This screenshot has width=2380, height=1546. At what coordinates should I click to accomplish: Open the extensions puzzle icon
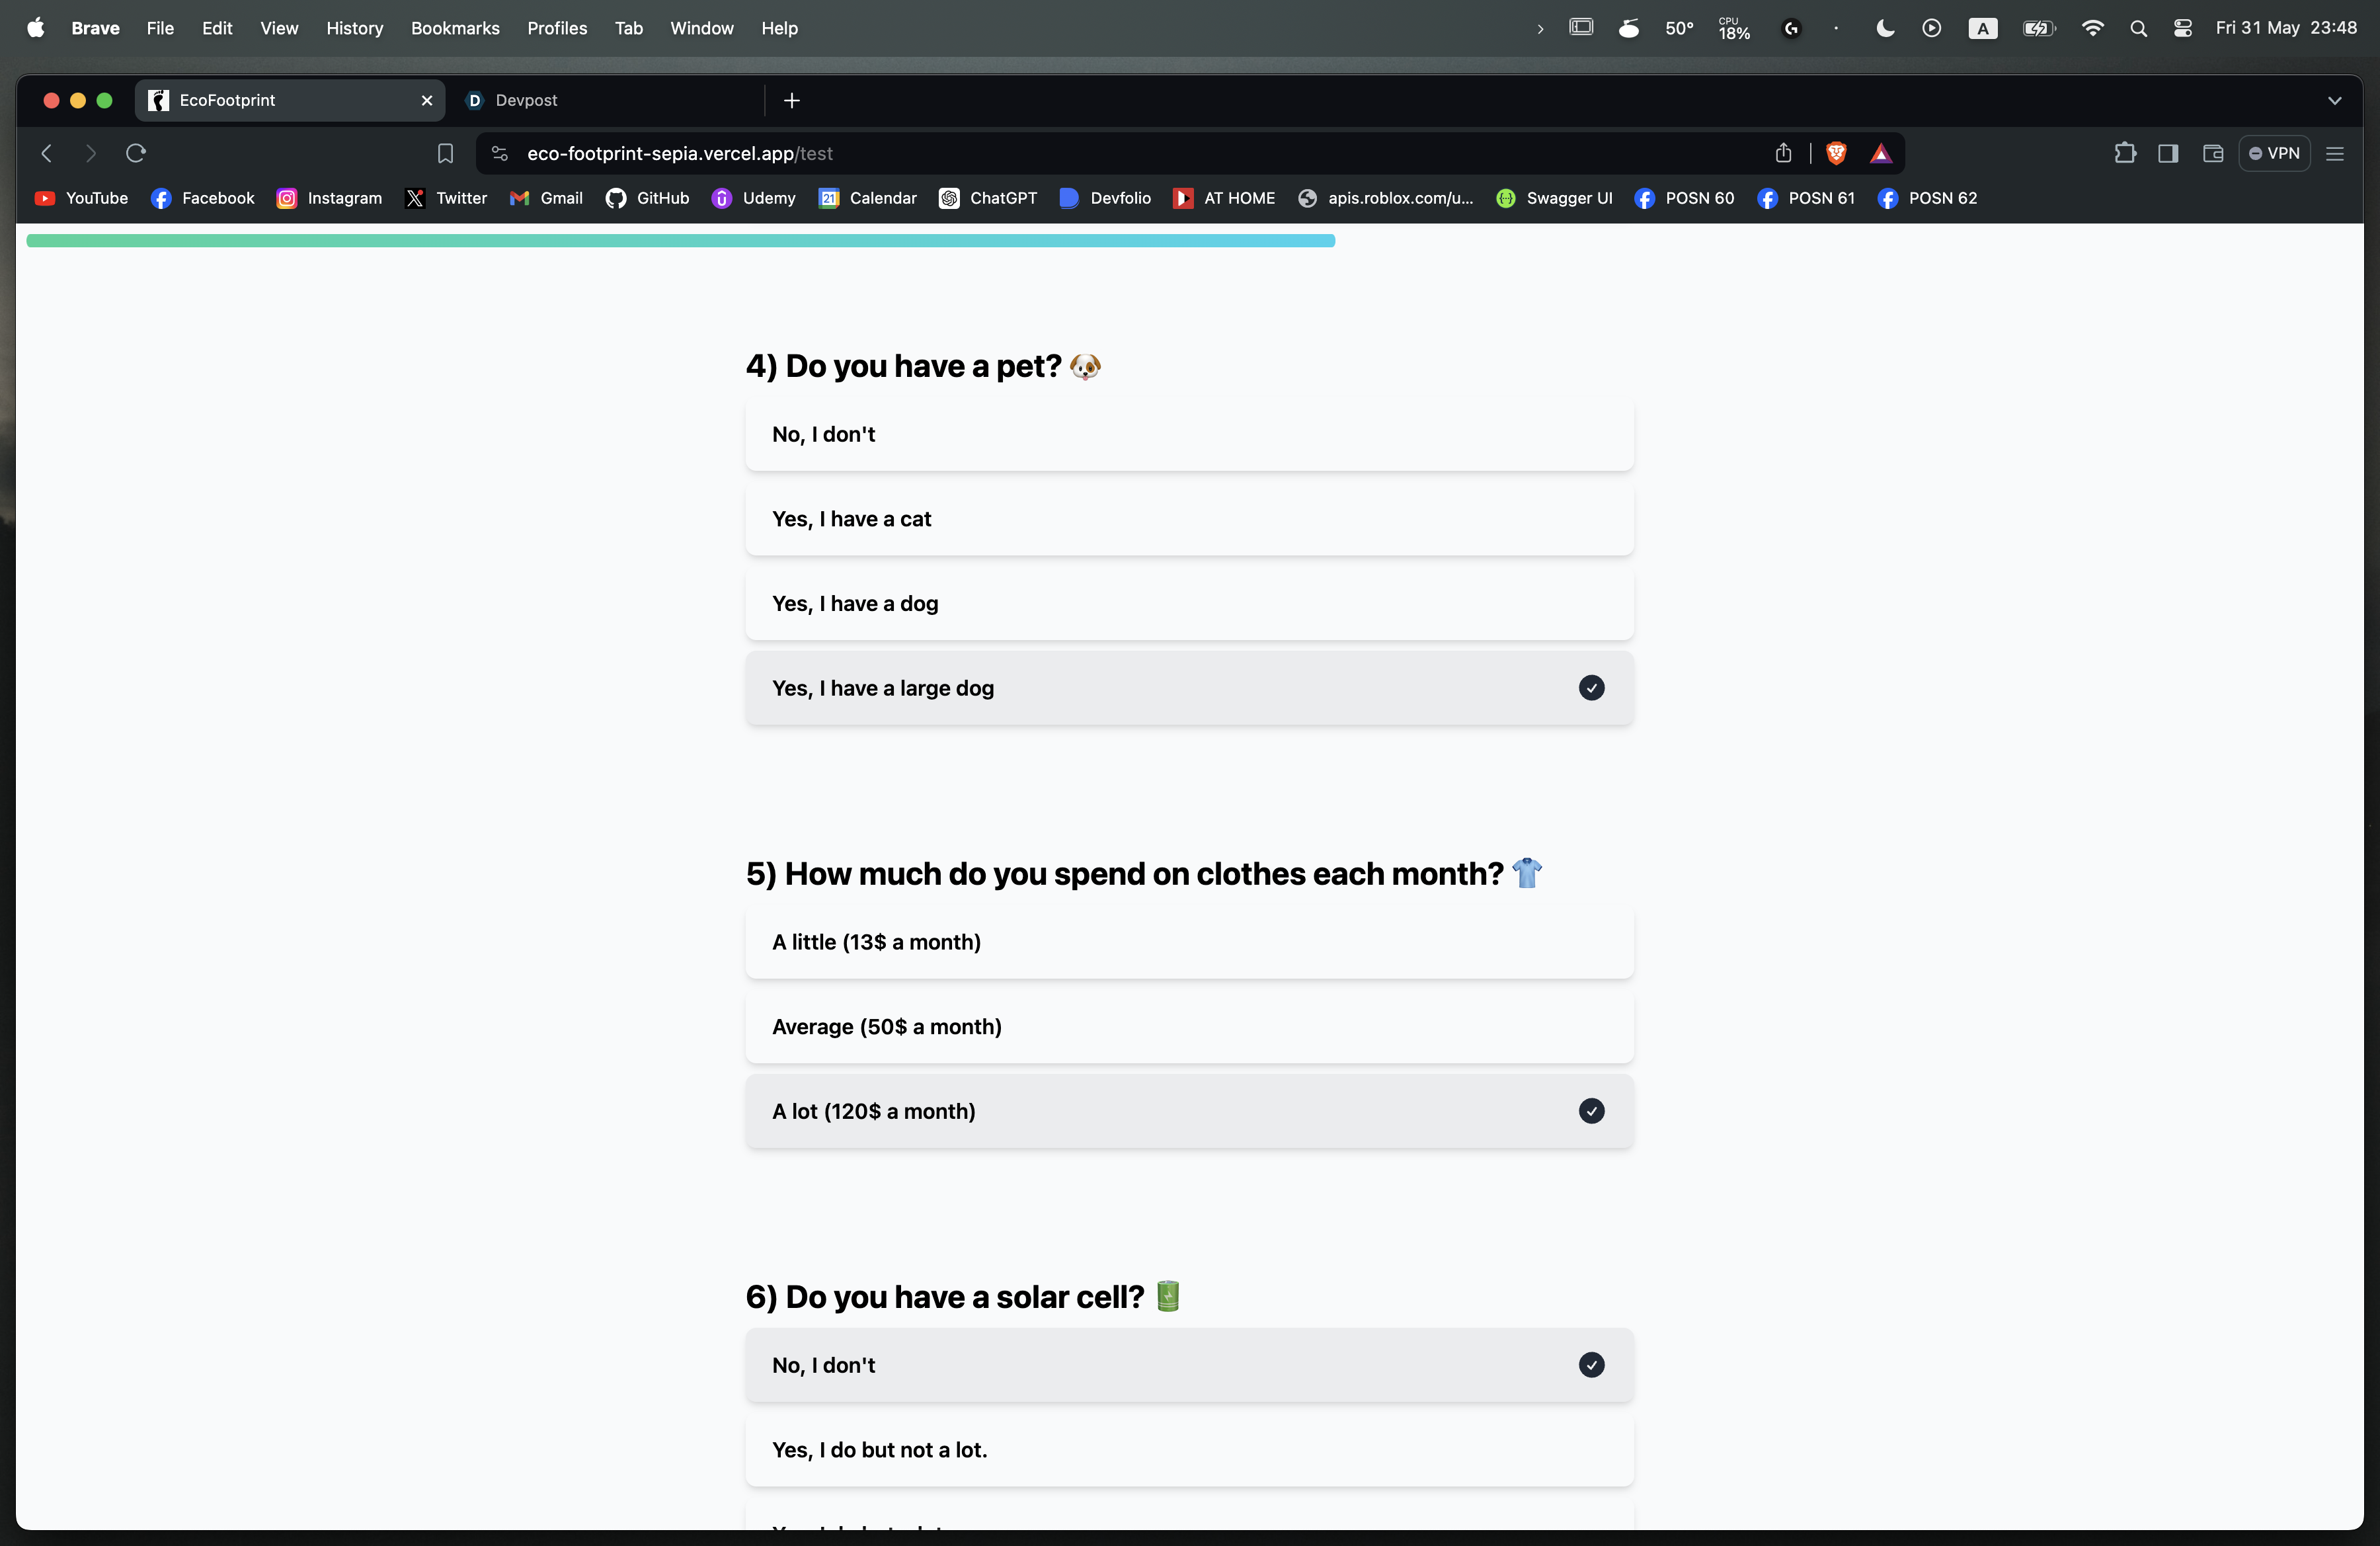point(2124,153)
